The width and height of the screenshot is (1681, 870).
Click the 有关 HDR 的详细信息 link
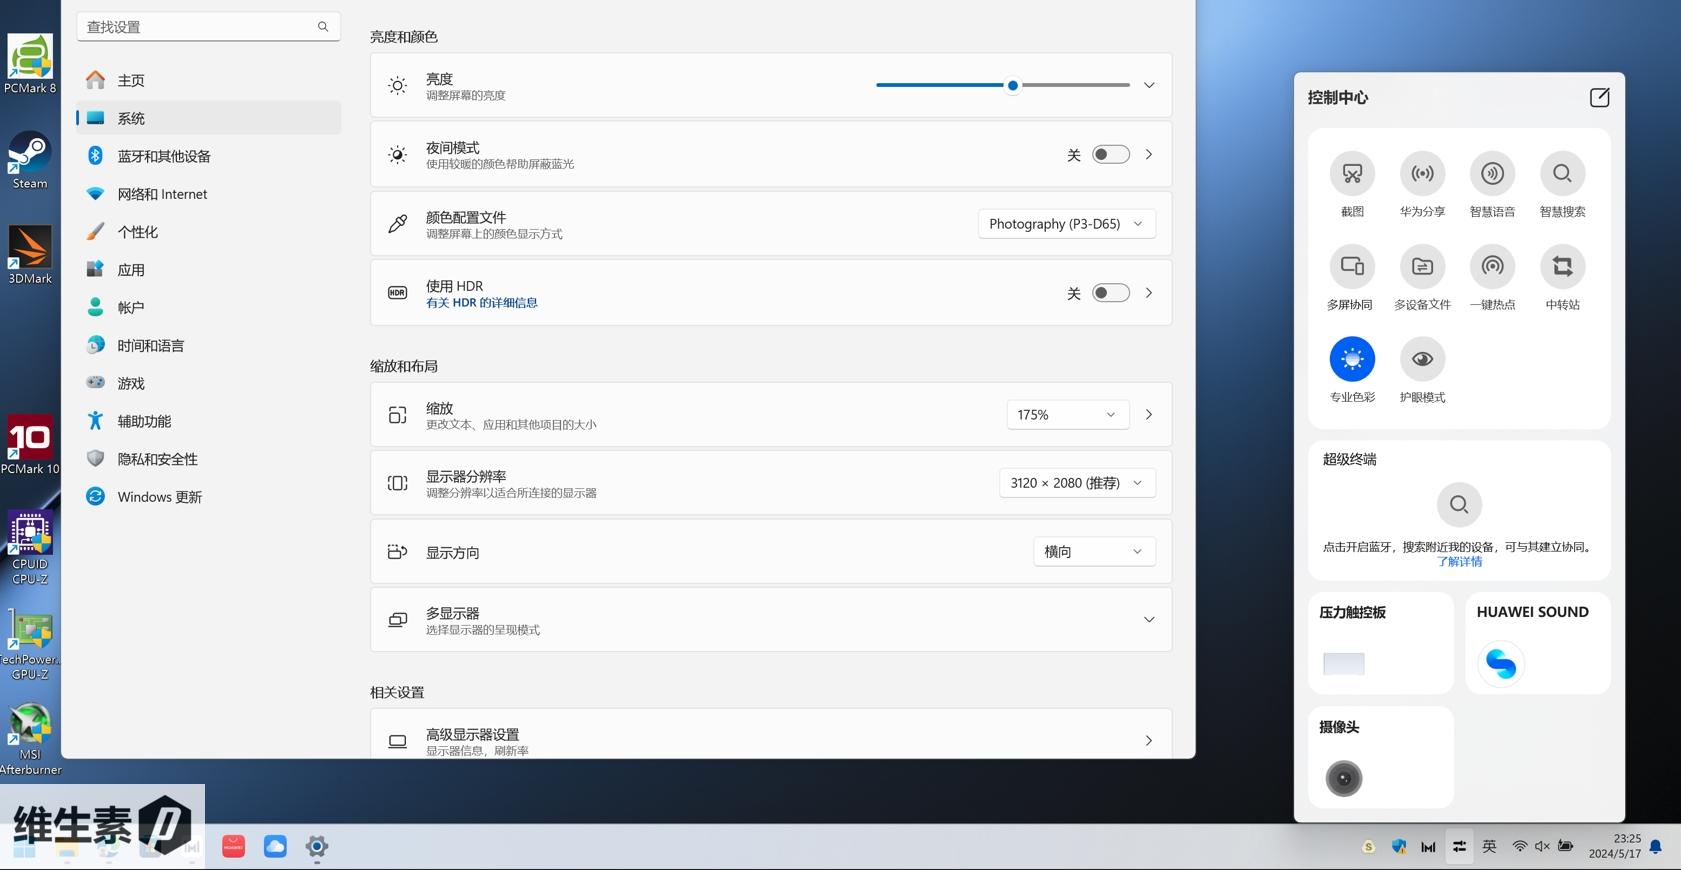[x=482, y=303]
